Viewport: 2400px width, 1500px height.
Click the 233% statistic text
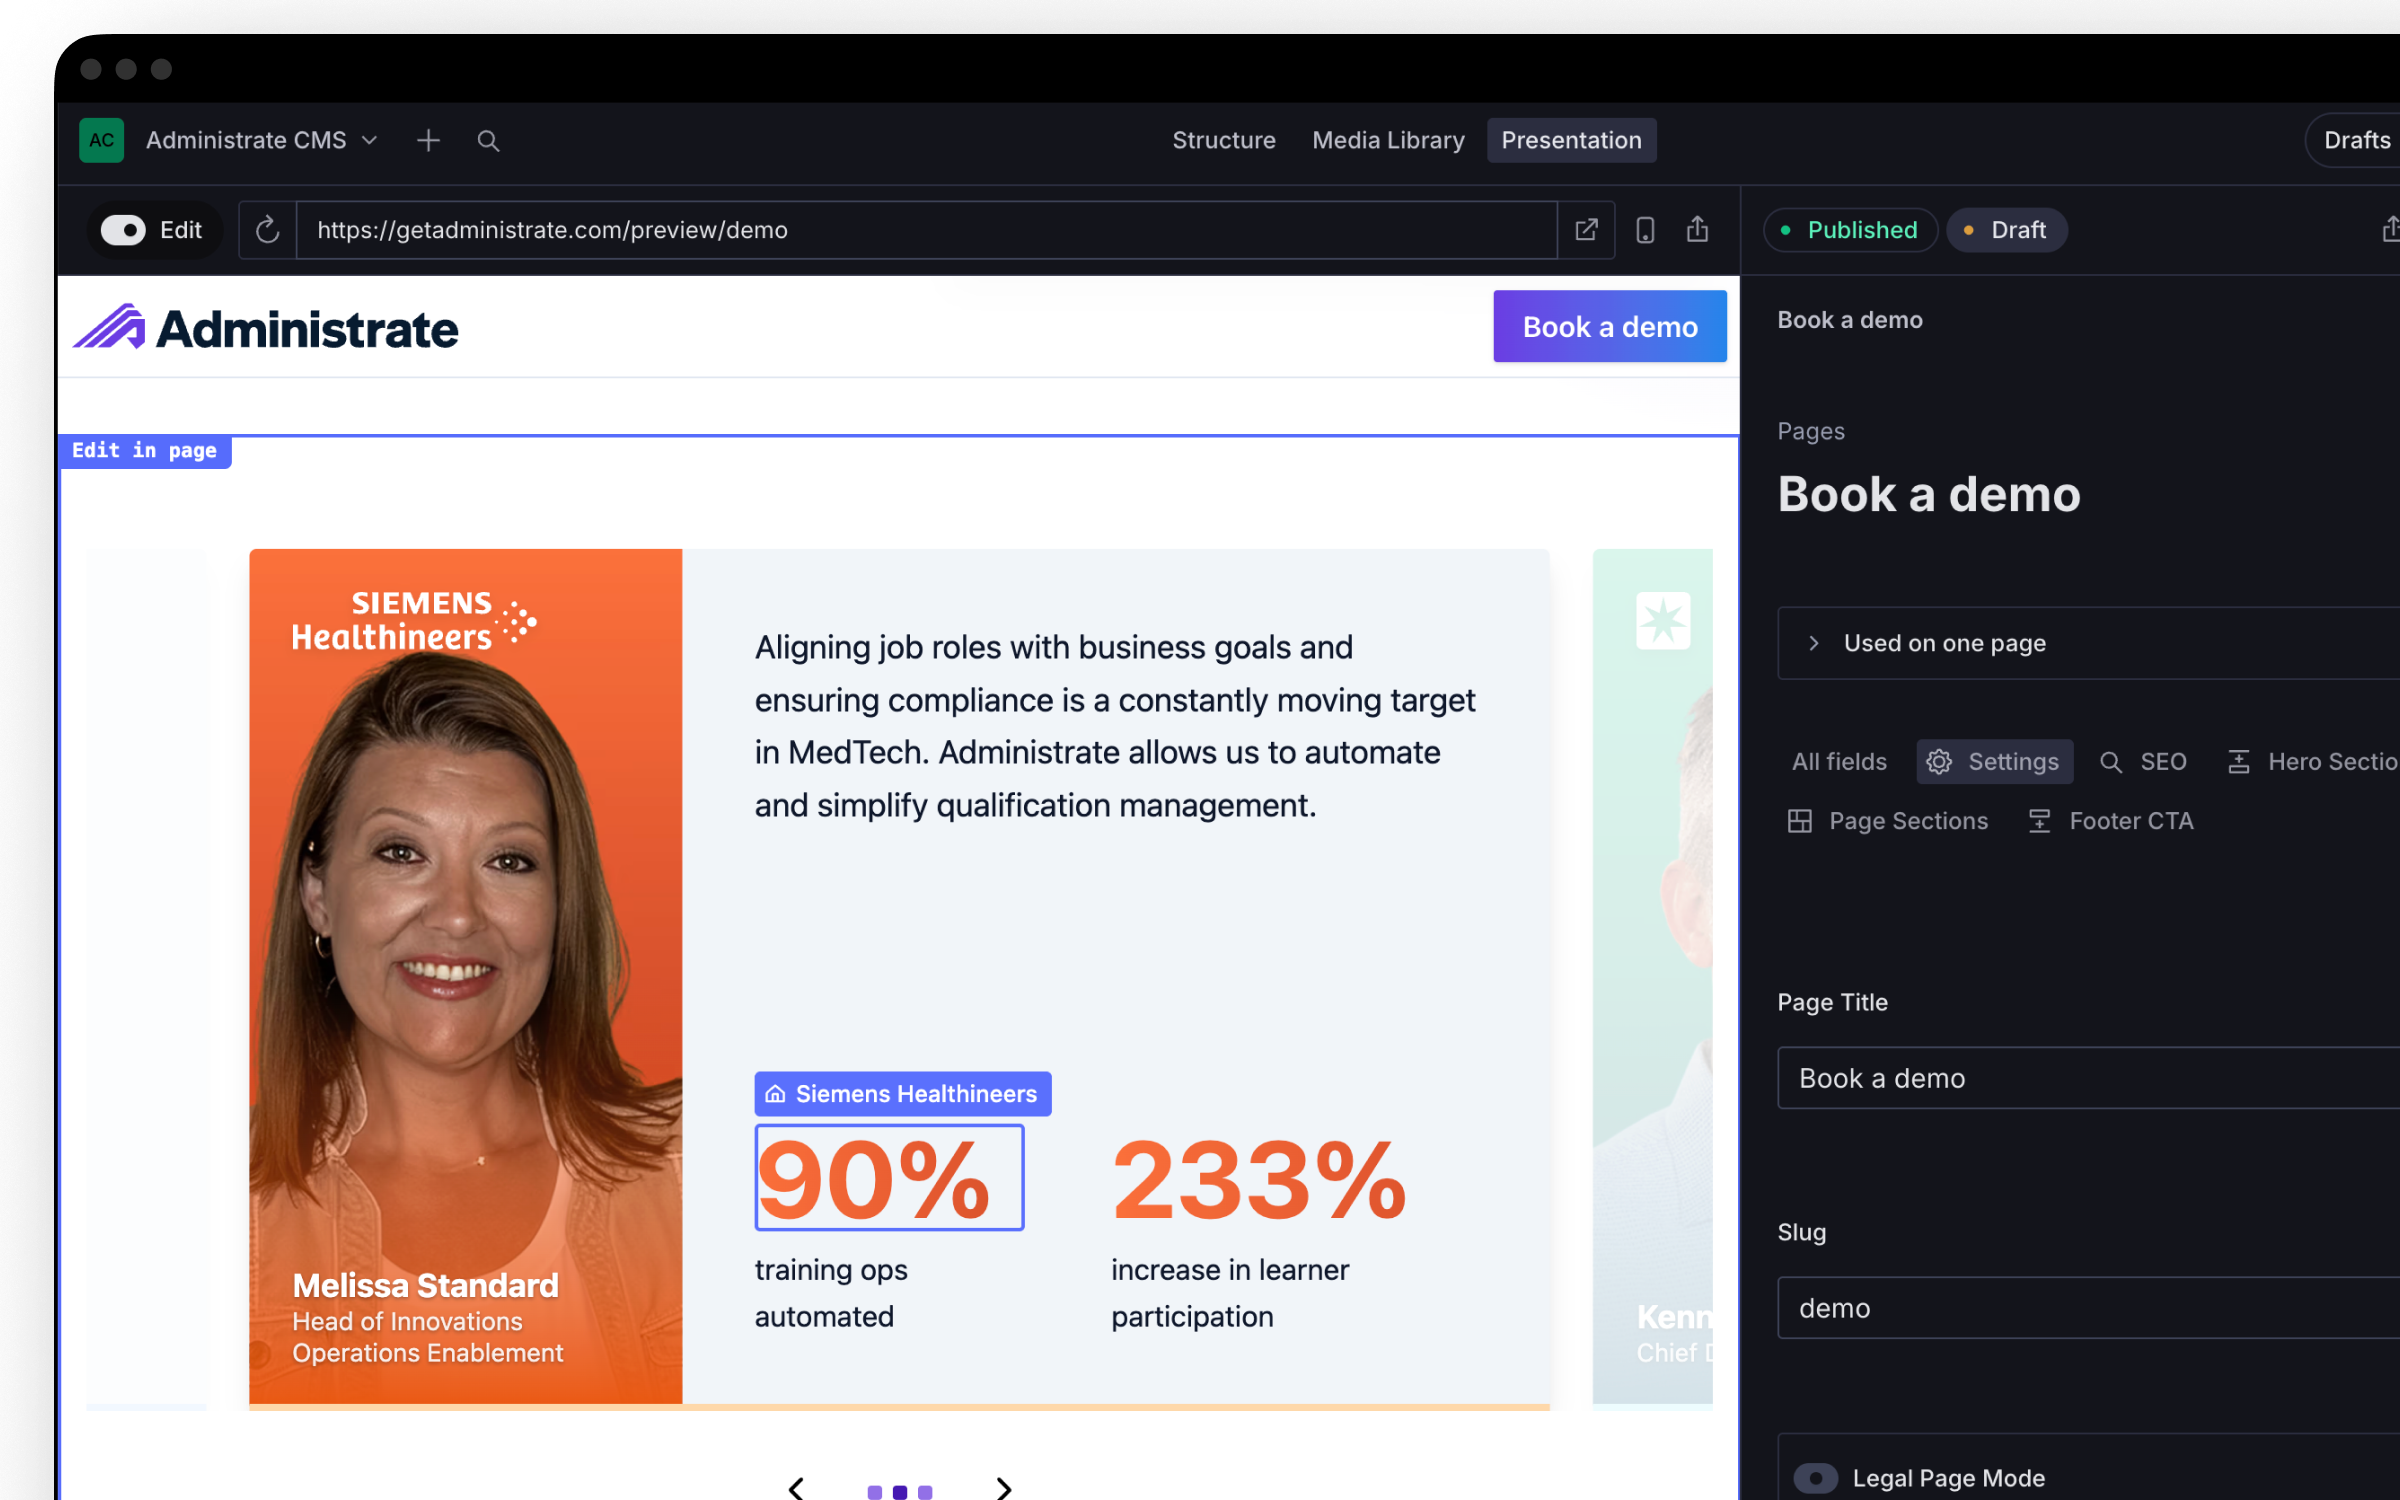click(x=1259, y=1180)
